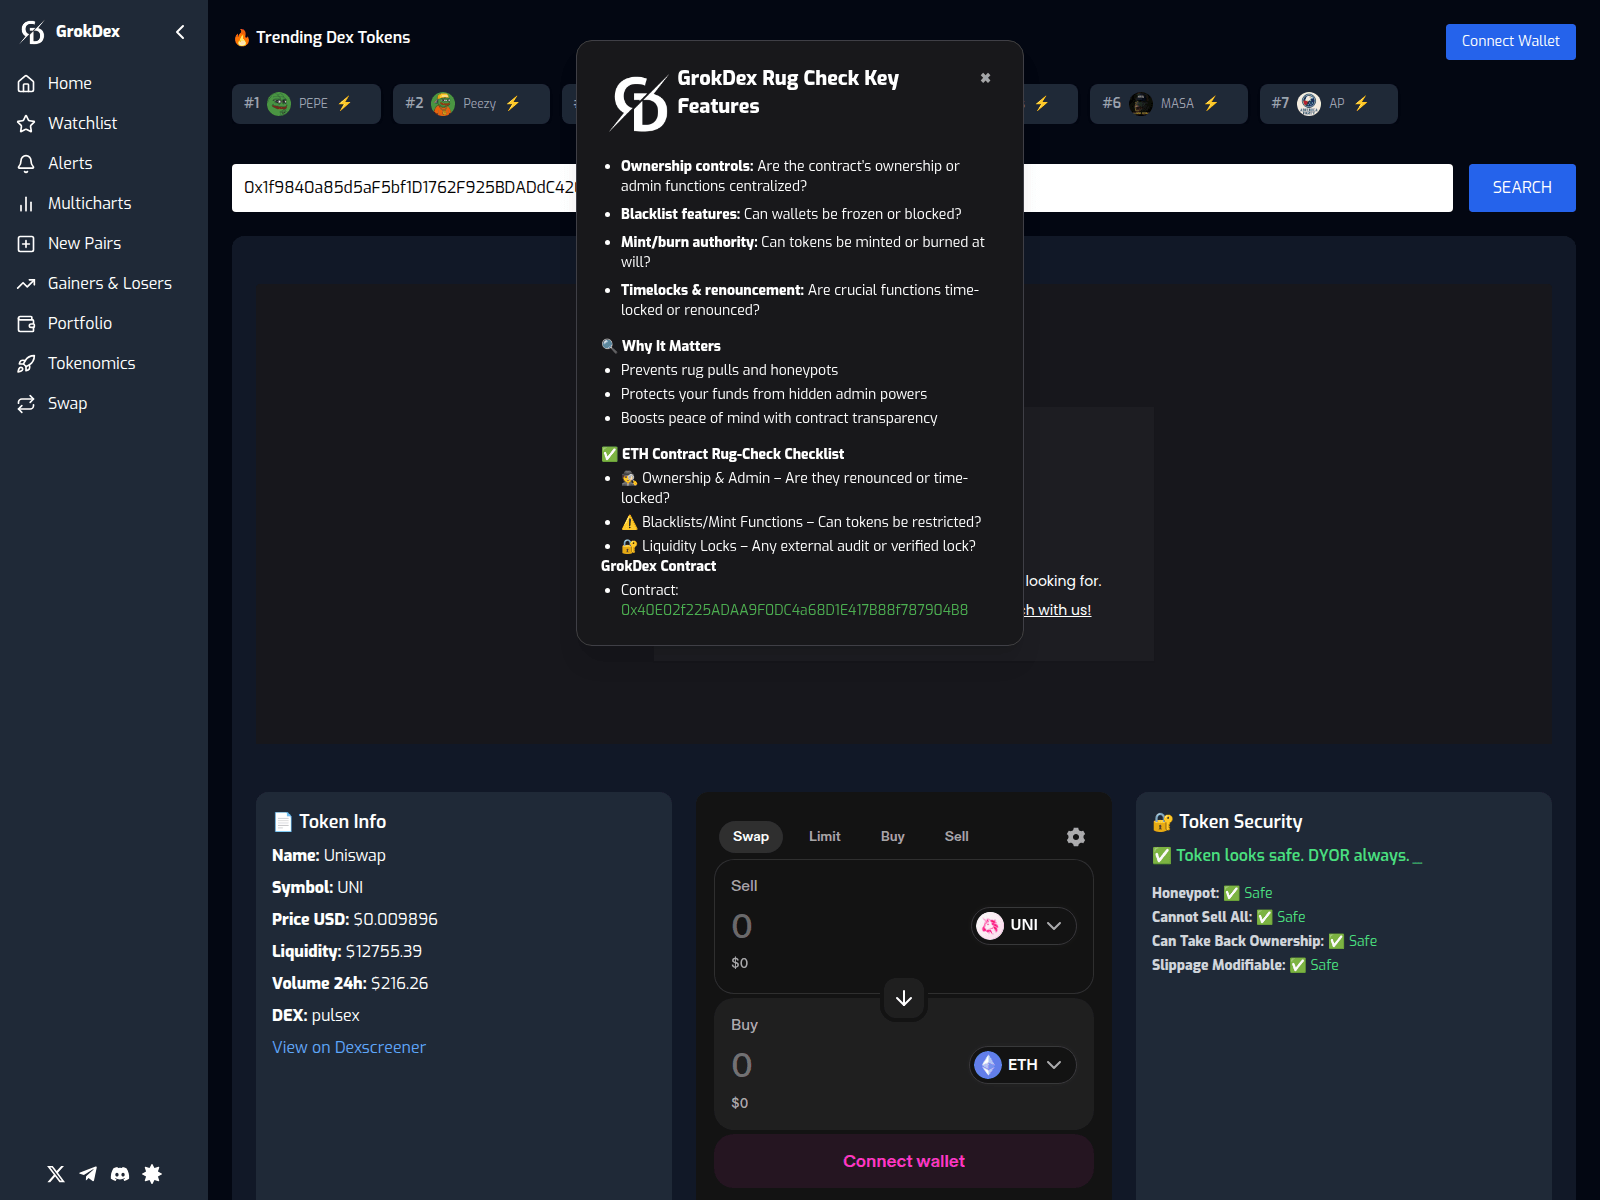Open the Watchlist page

(82, 123)
